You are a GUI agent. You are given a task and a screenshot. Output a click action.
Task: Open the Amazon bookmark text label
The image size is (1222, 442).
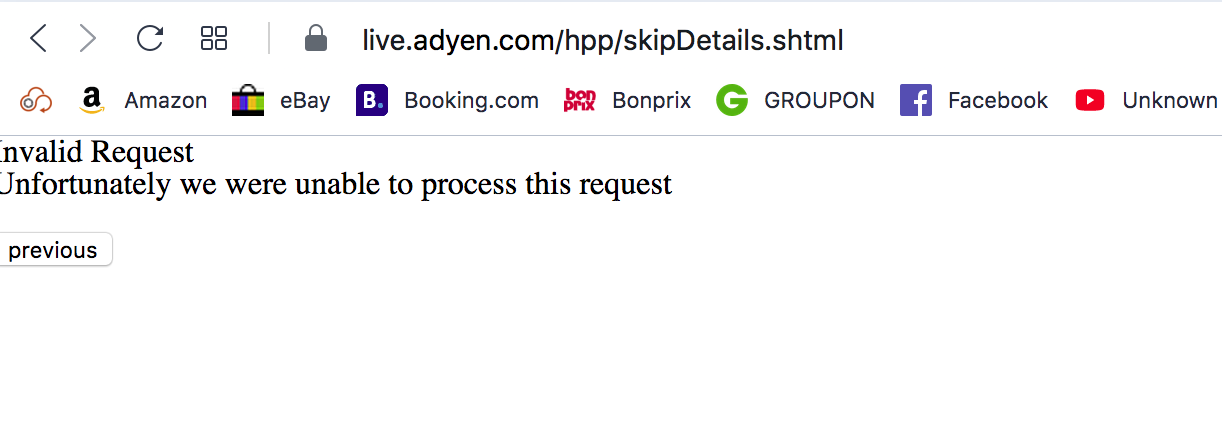click(165, 100)
